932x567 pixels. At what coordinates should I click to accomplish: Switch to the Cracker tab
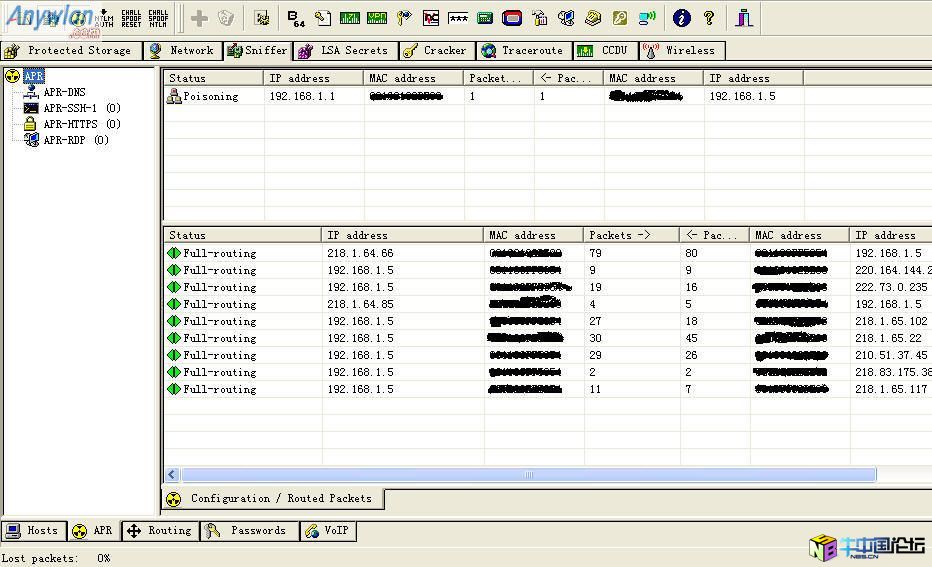435,50
